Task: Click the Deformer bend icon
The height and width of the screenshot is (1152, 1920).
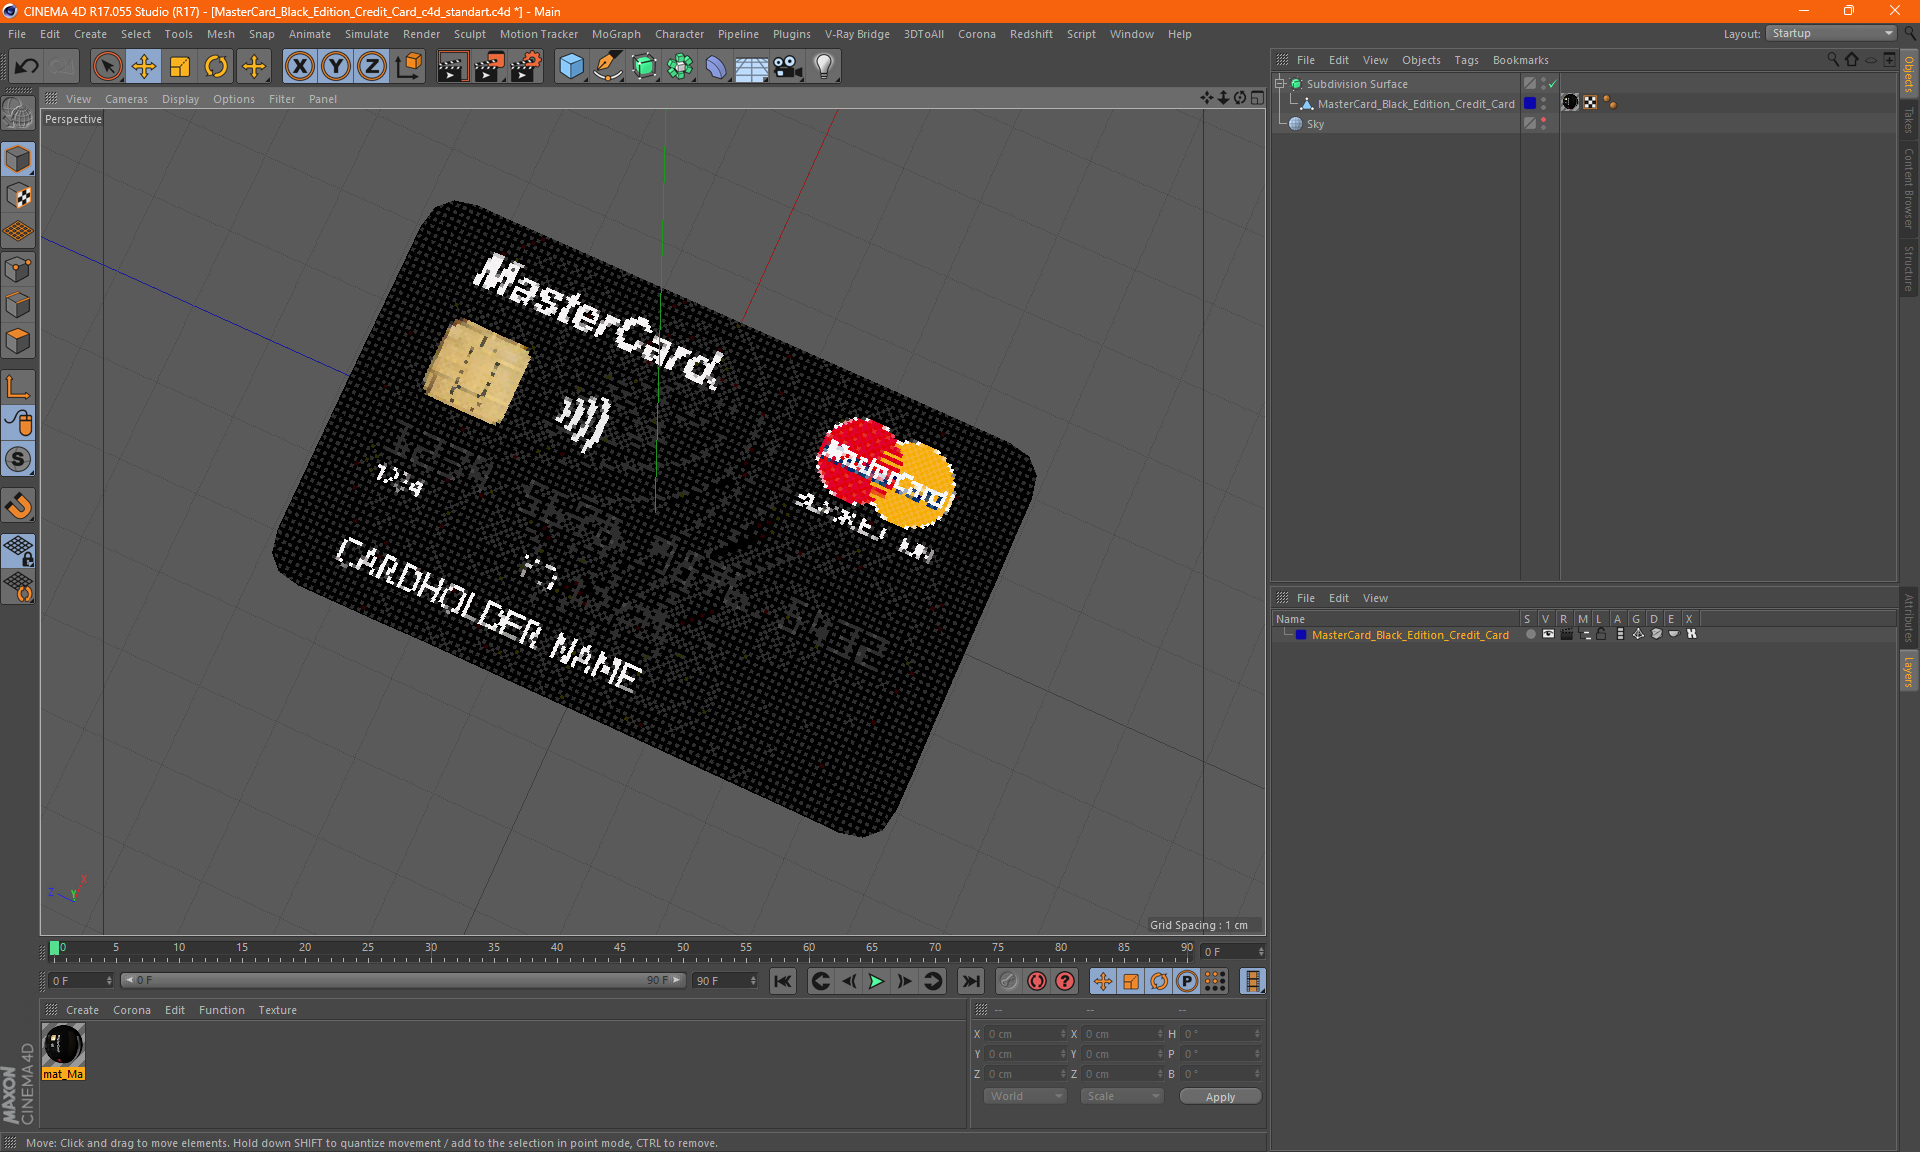Action: coord(716,67)
